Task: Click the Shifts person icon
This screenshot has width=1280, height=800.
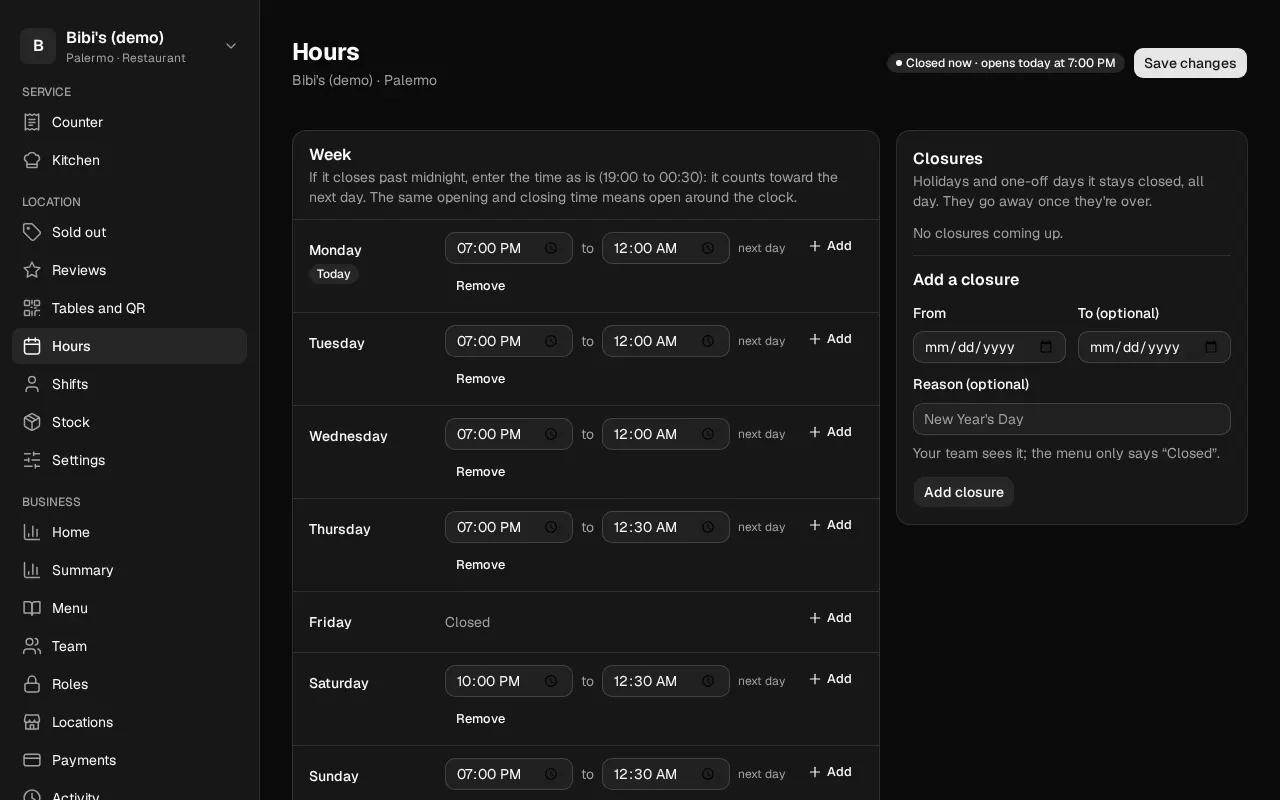Action: tap(32, 384)
